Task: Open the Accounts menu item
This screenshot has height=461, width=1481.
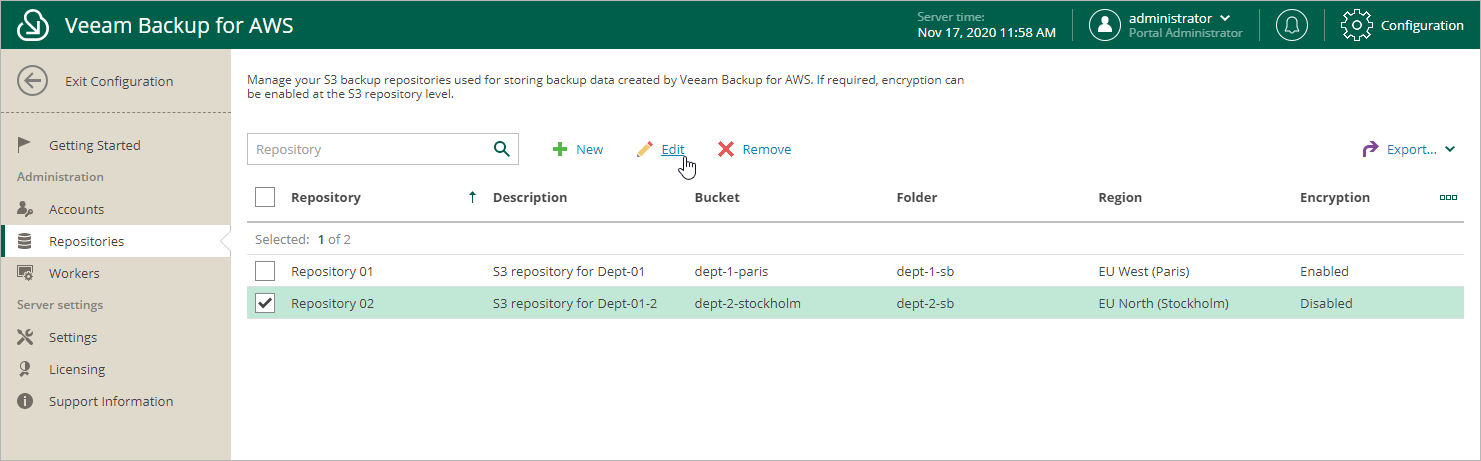Action: click(76, 209)
